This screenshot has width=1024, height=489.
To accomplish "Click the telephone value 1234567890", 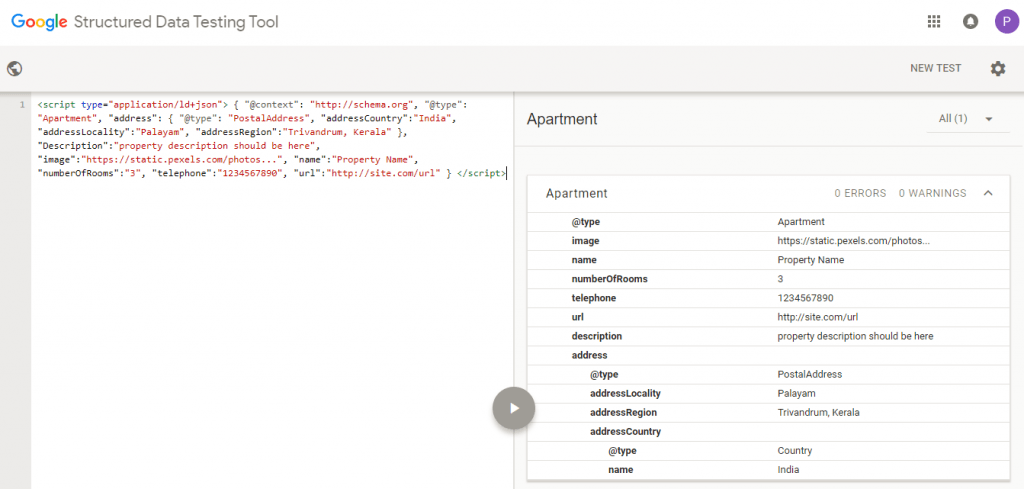I will coord(805,298).
